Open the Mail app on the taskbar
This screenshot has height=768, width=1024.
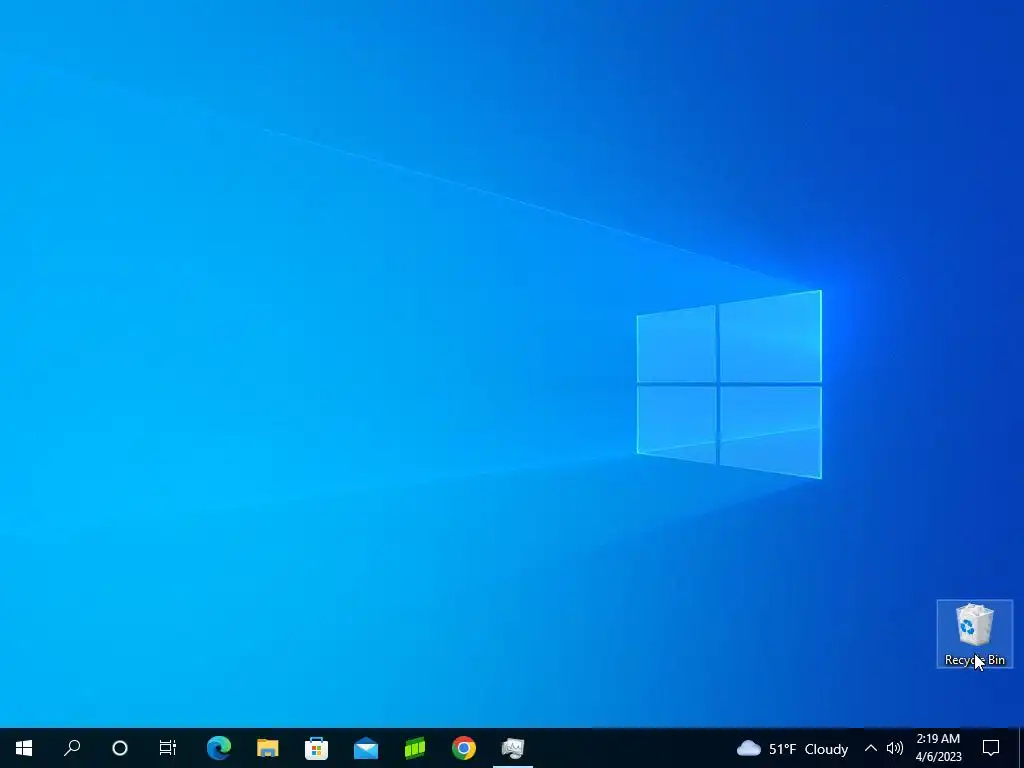pos(366,748)
